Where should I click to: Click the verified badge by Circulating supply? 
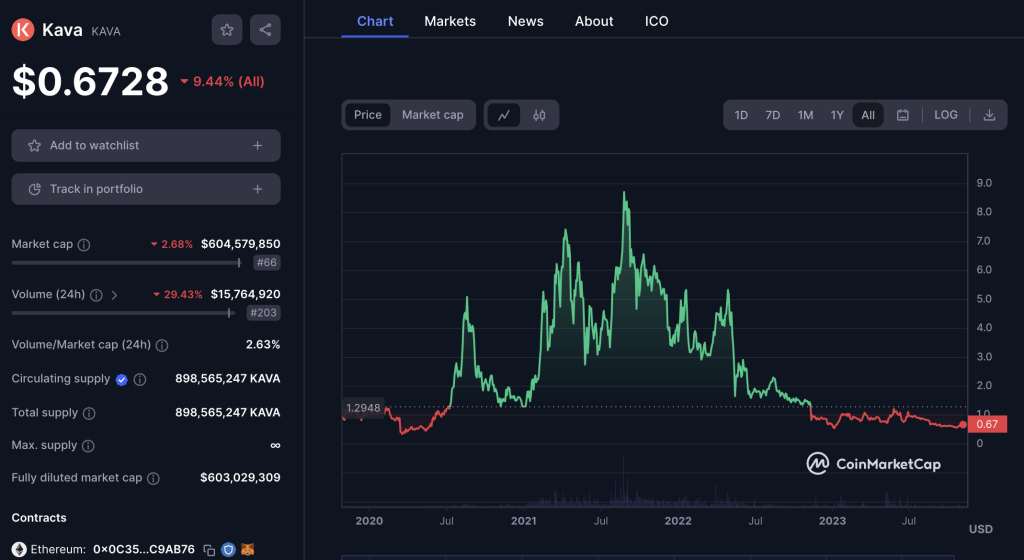click(121, 379)
